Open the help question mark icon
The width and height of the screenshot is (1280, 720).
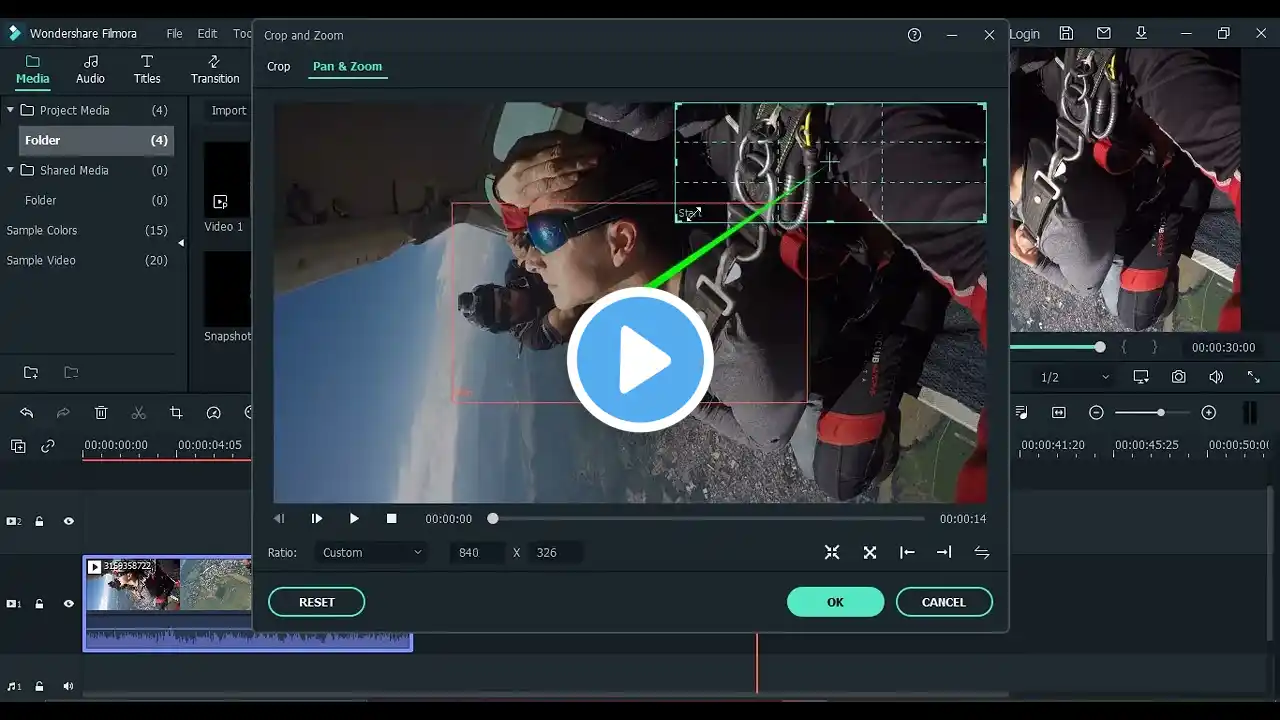pos(914,35)
